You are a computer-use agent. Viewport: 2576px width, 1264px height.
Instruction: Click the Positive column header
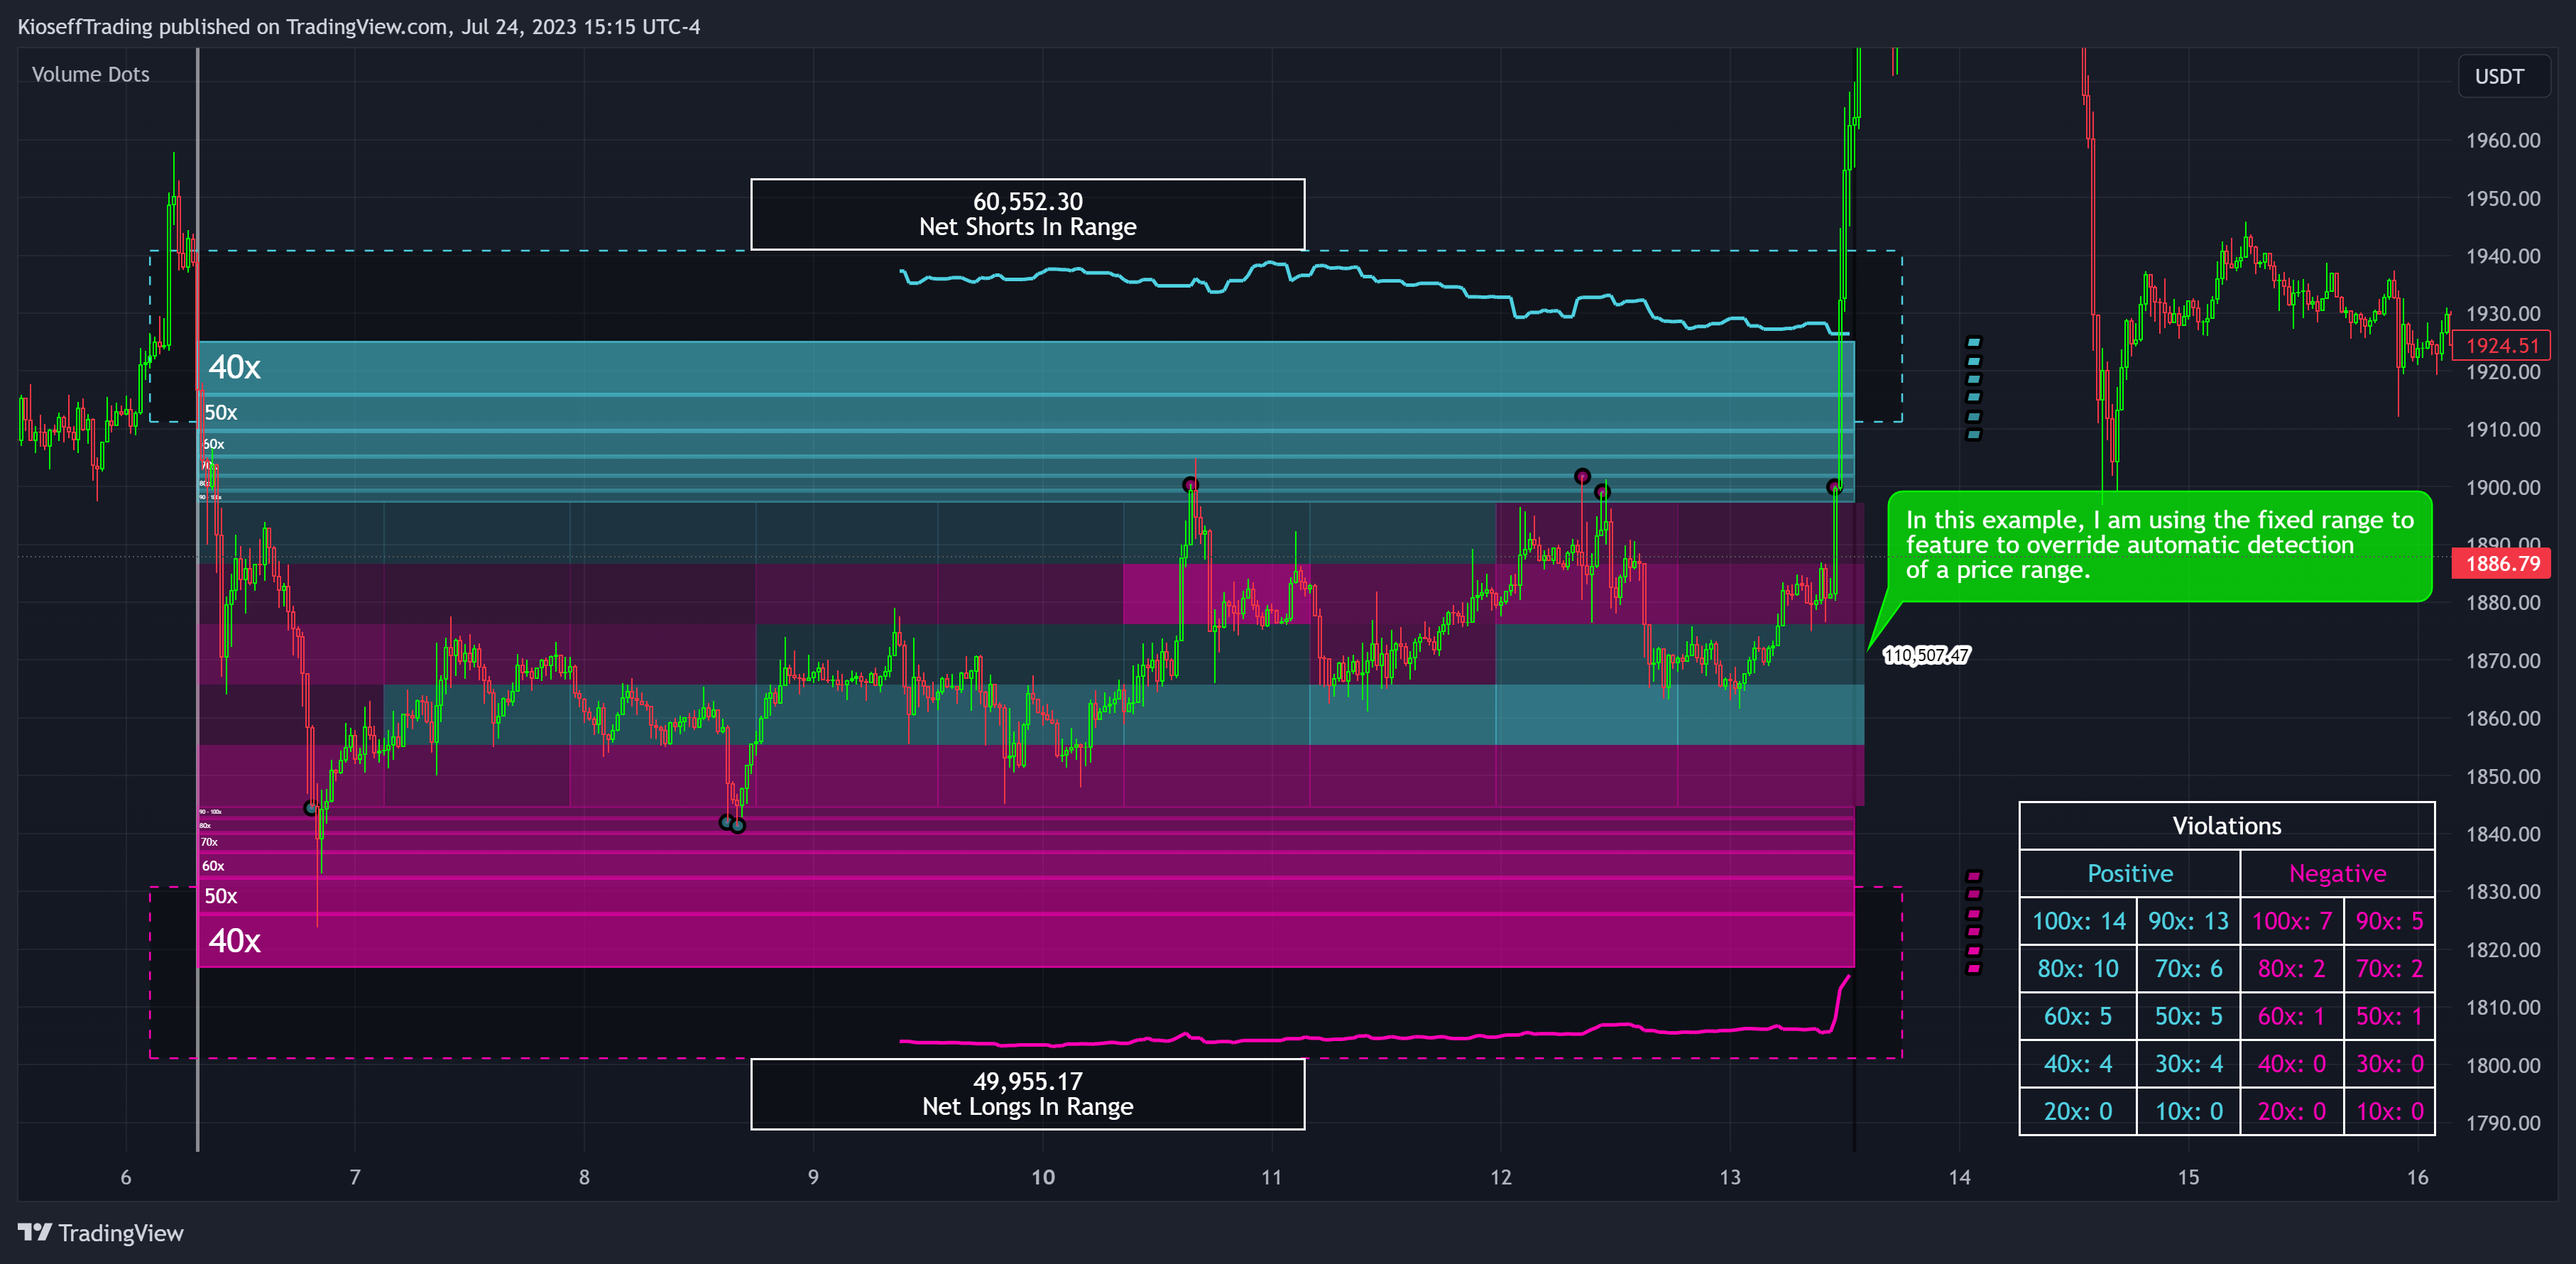(x=2130, y=874)
